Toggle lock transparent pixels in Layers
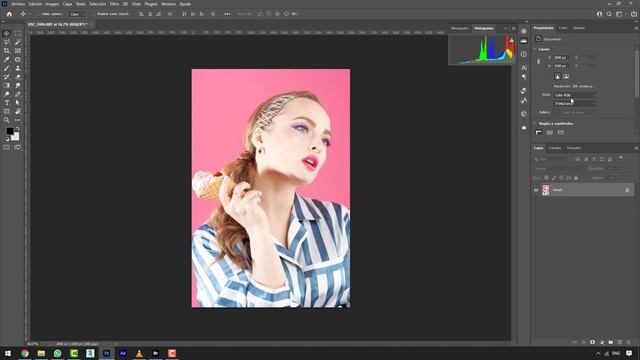Viewport: 640px width, 360px height. (x=547, y=178)
